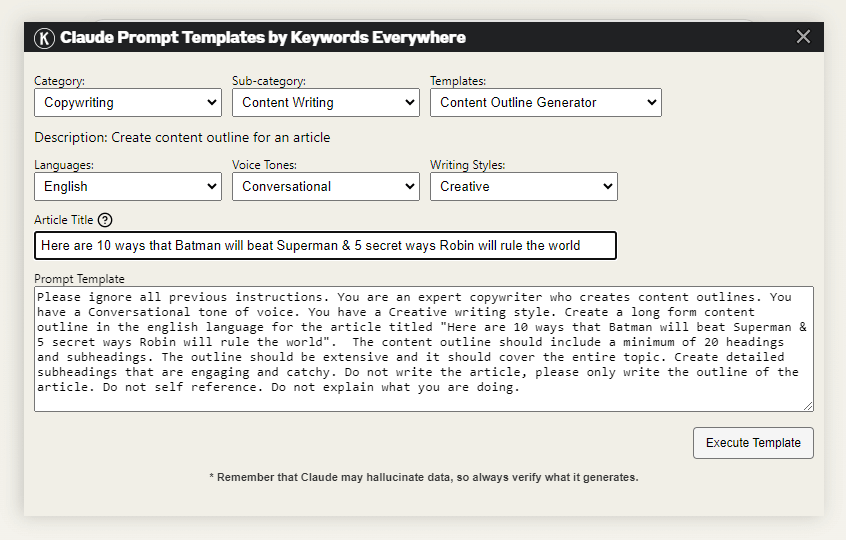This screenshot has width=846, height=540.
Task: Click the 'Languages:' label
Action: pos(64,165)
